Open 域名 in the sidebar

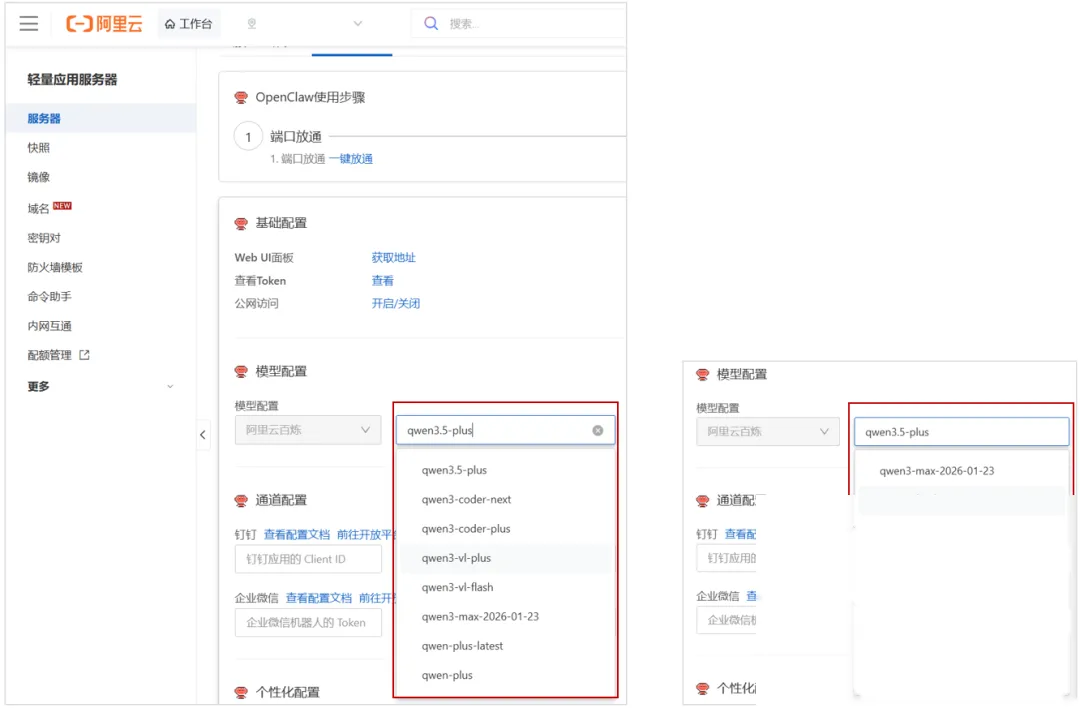(39, 208)
